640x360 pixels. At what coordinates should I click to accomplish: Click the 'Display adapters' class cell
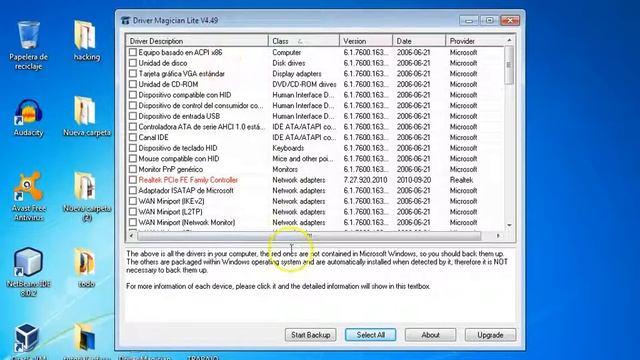pos(297,74)
